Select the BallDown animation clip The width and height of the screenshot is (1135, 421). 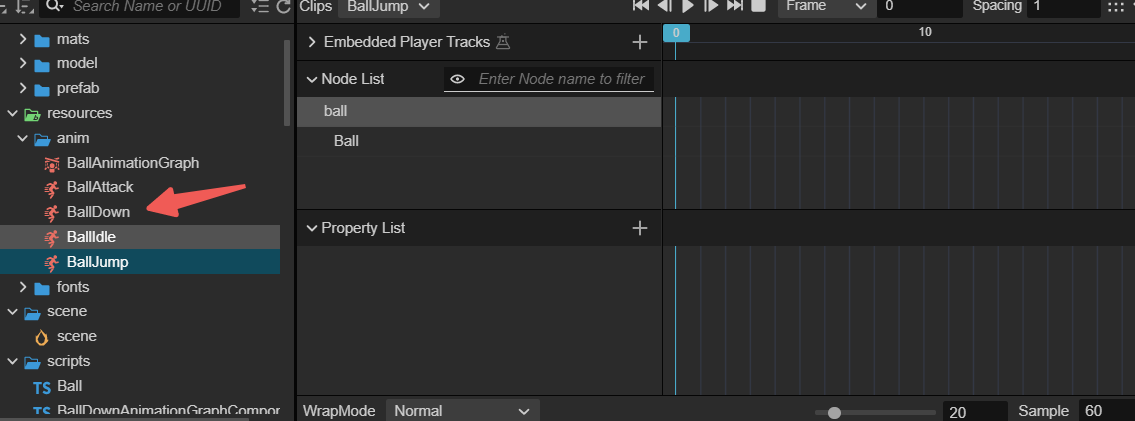pos(98,212)
